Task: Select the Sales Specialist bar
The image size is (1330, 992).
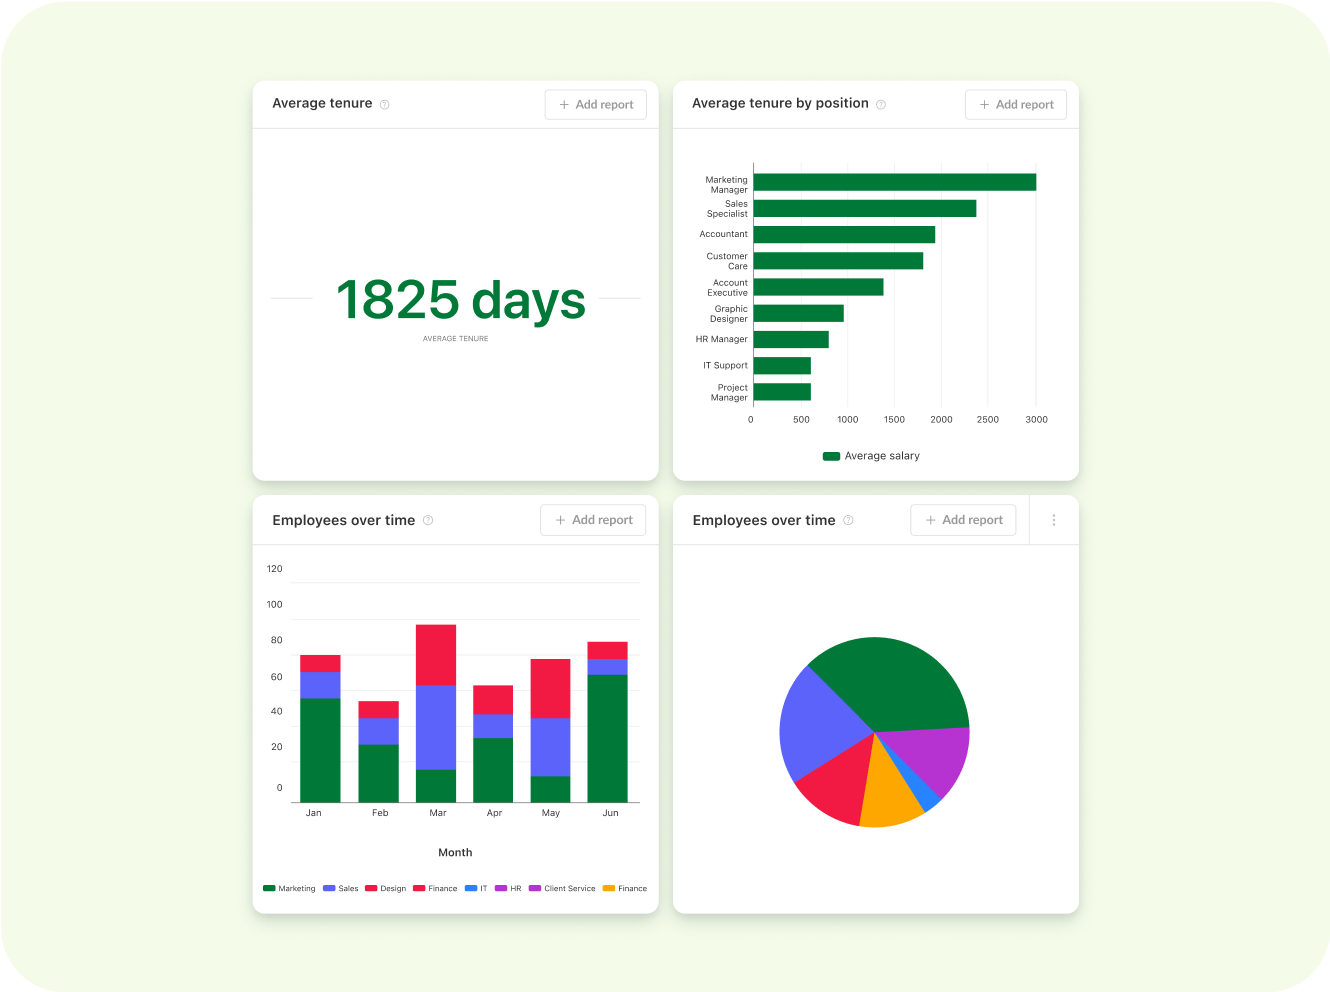Action: point(865,208)
